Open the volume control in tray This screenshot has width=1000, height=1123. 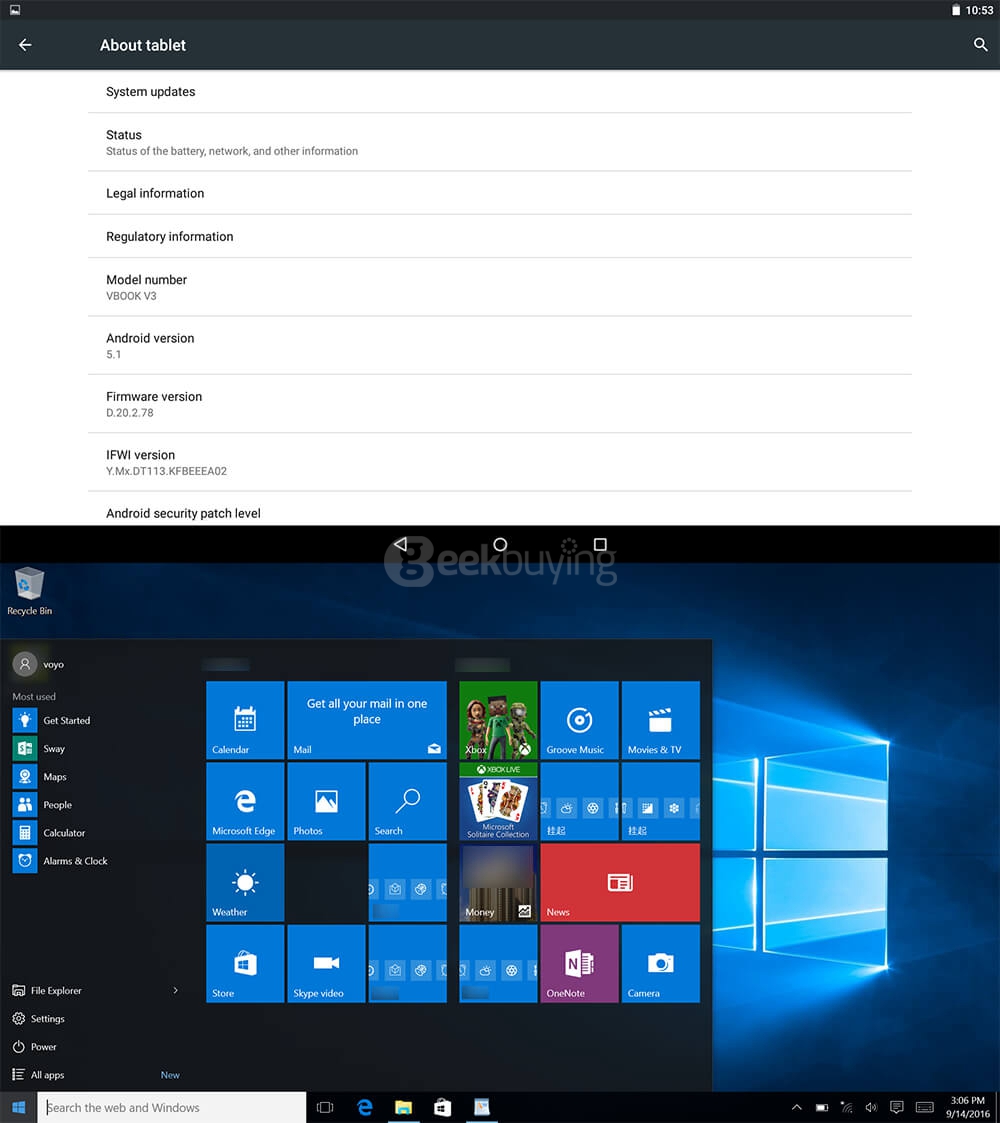tap(871, 1107)
